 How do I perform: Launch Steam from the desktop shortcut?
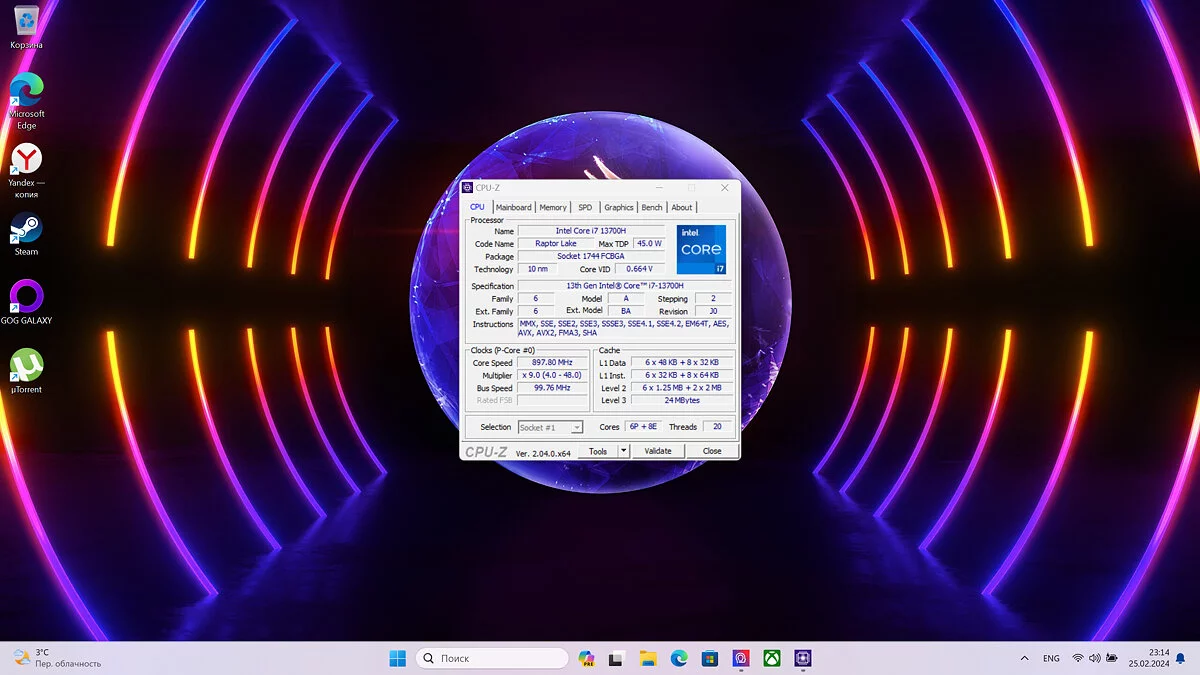tap(27, 228)
